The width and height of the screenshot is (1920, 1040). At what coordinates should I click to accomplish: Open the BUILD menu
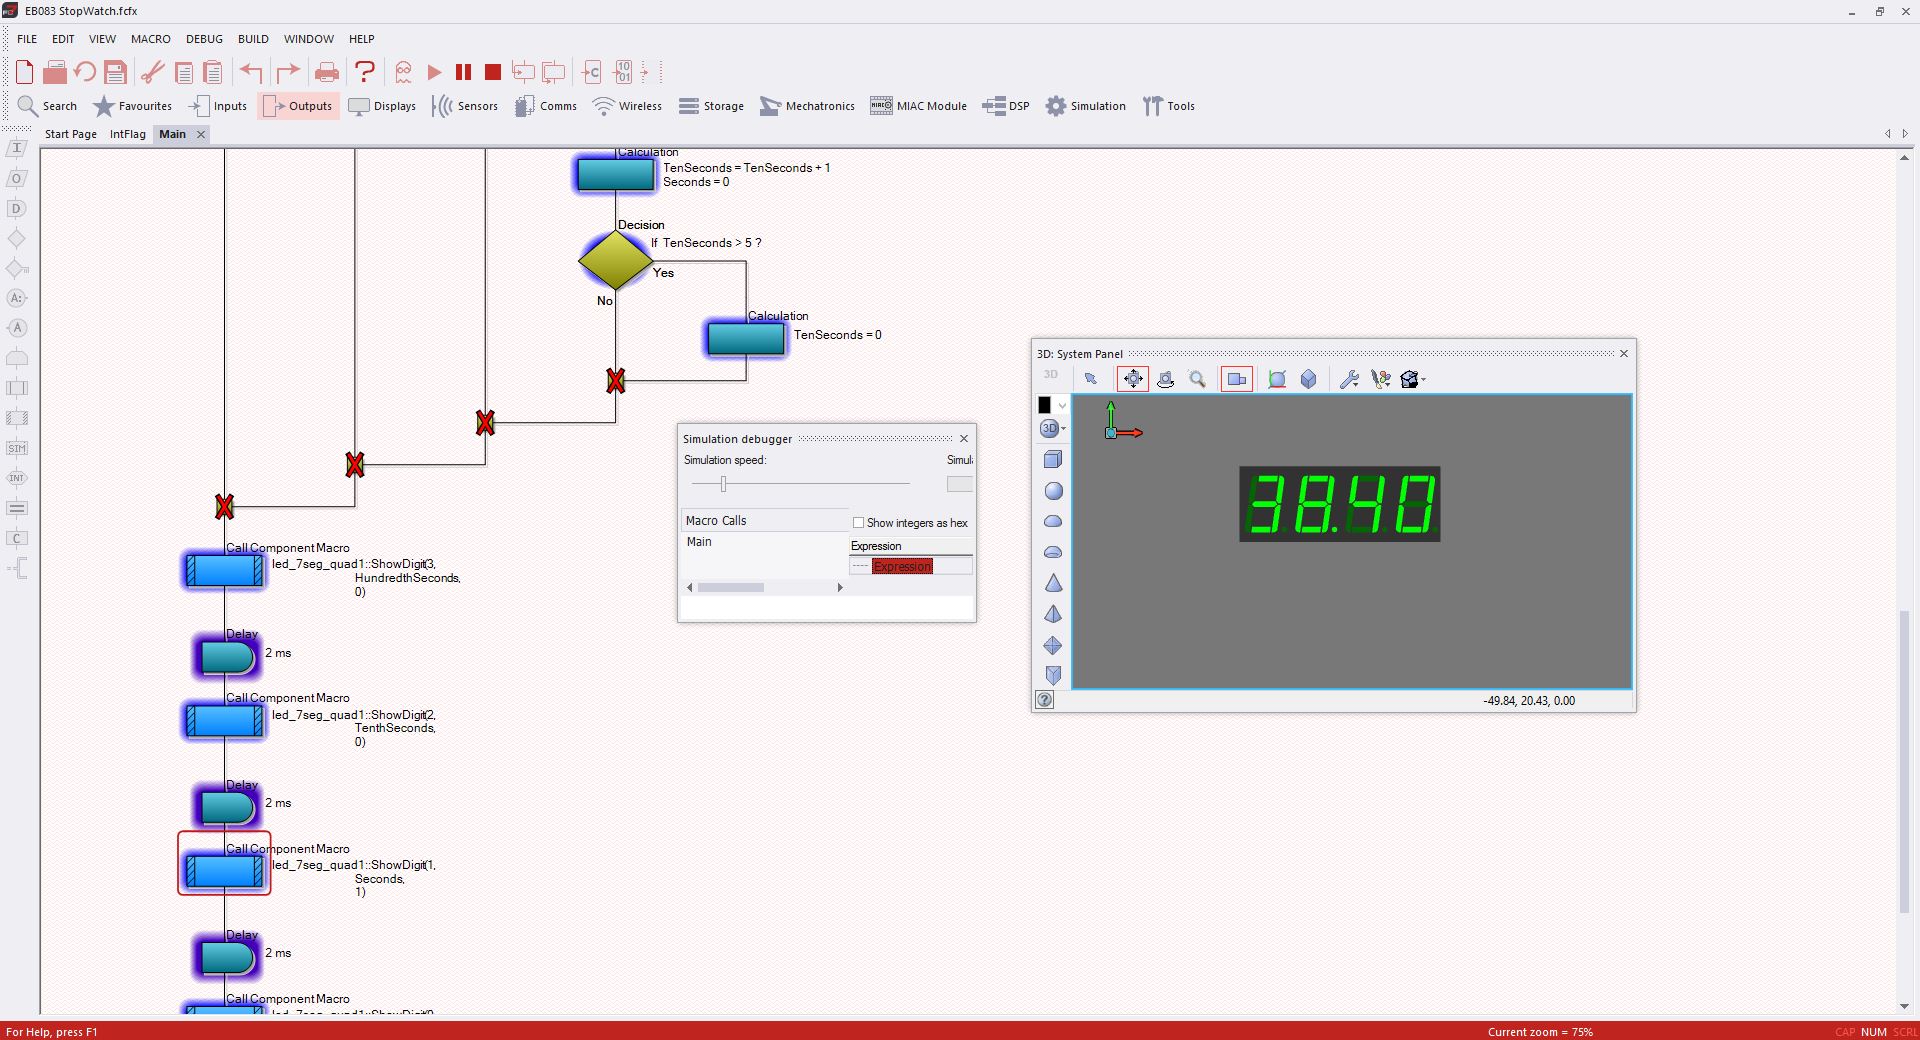[253, 39]
